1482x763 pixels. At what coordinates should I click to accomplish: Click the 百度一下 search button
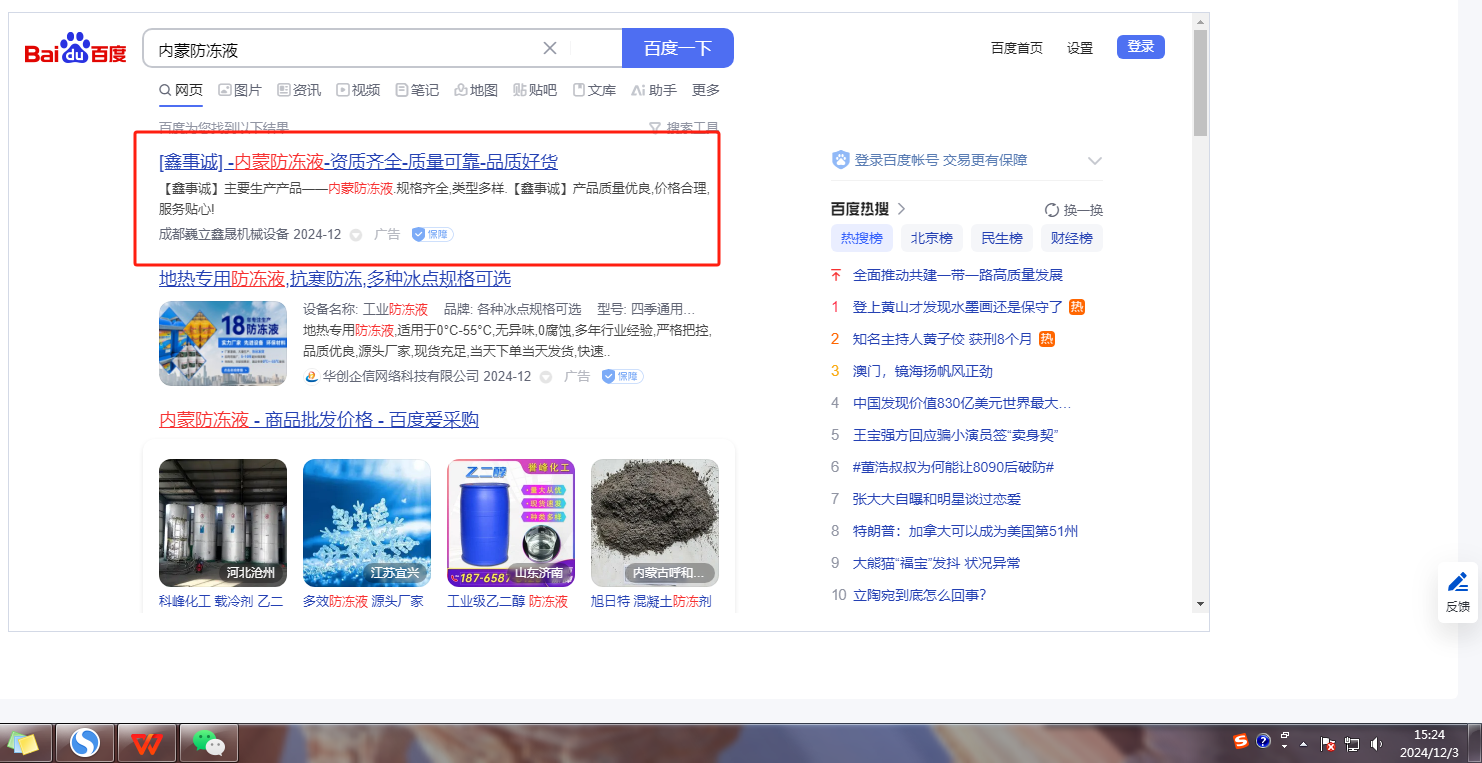pos(678,48)
